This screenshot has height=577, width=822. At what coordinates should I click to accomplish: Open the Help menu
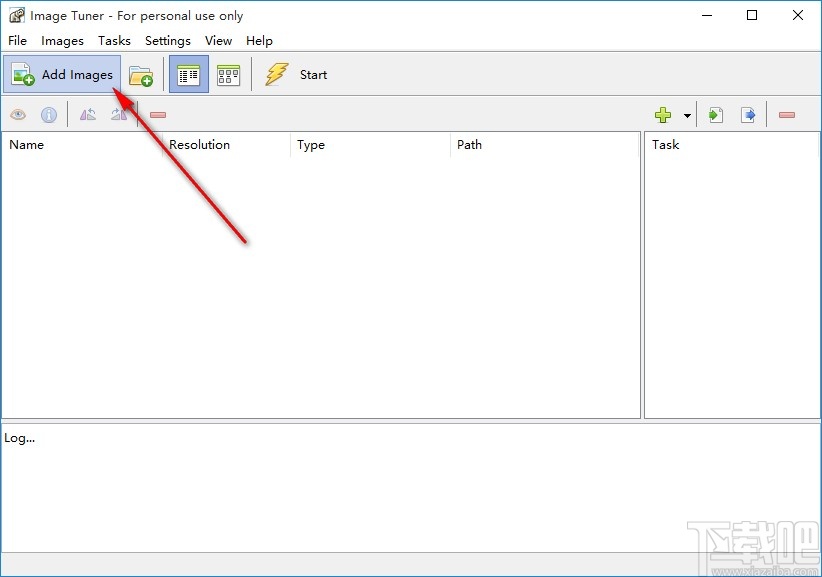pos(259,41)
